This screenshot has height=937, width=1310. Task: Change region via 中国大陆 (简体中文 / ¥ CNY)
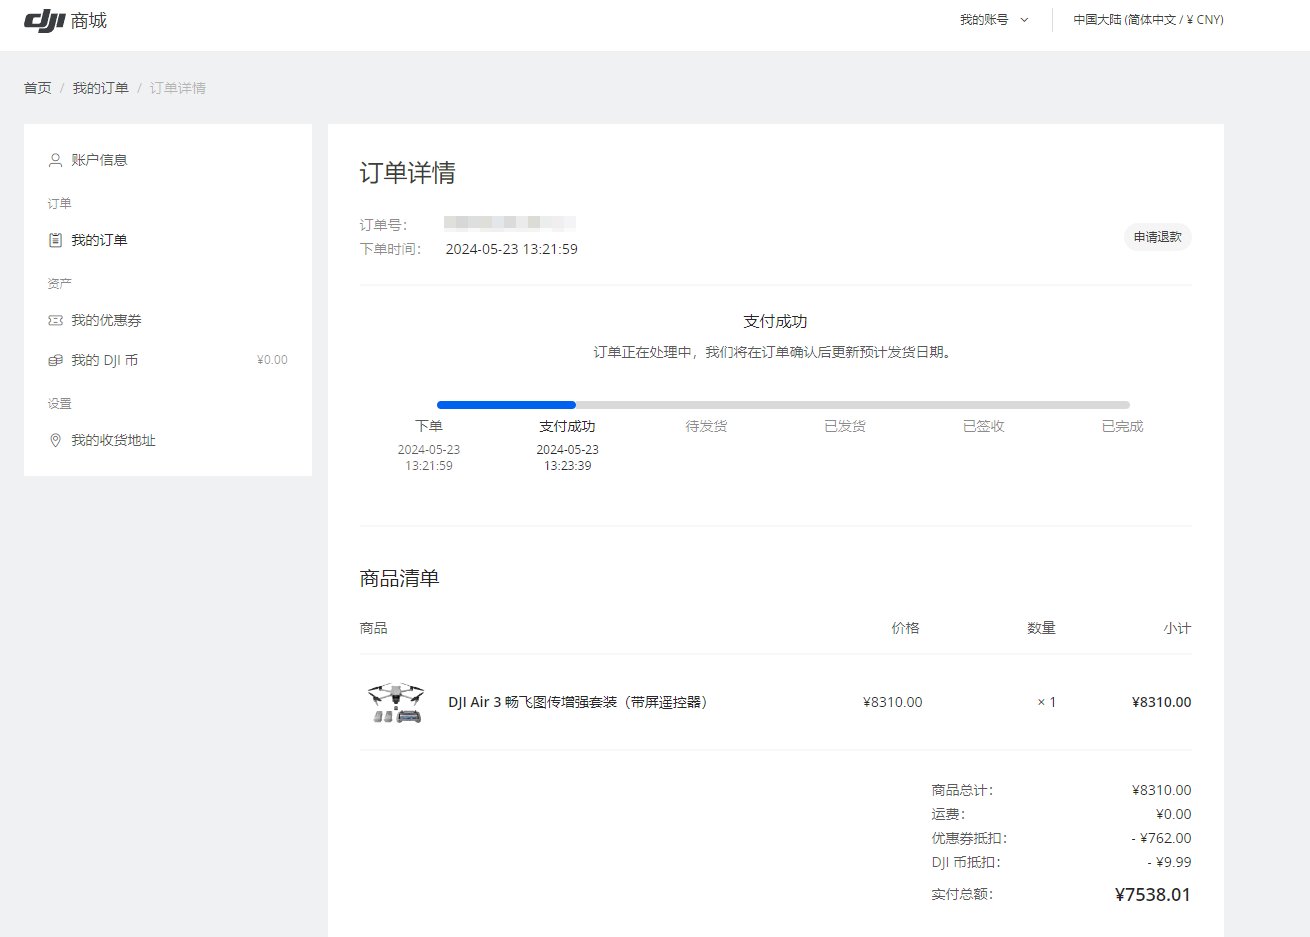(x=1148, y=20)
